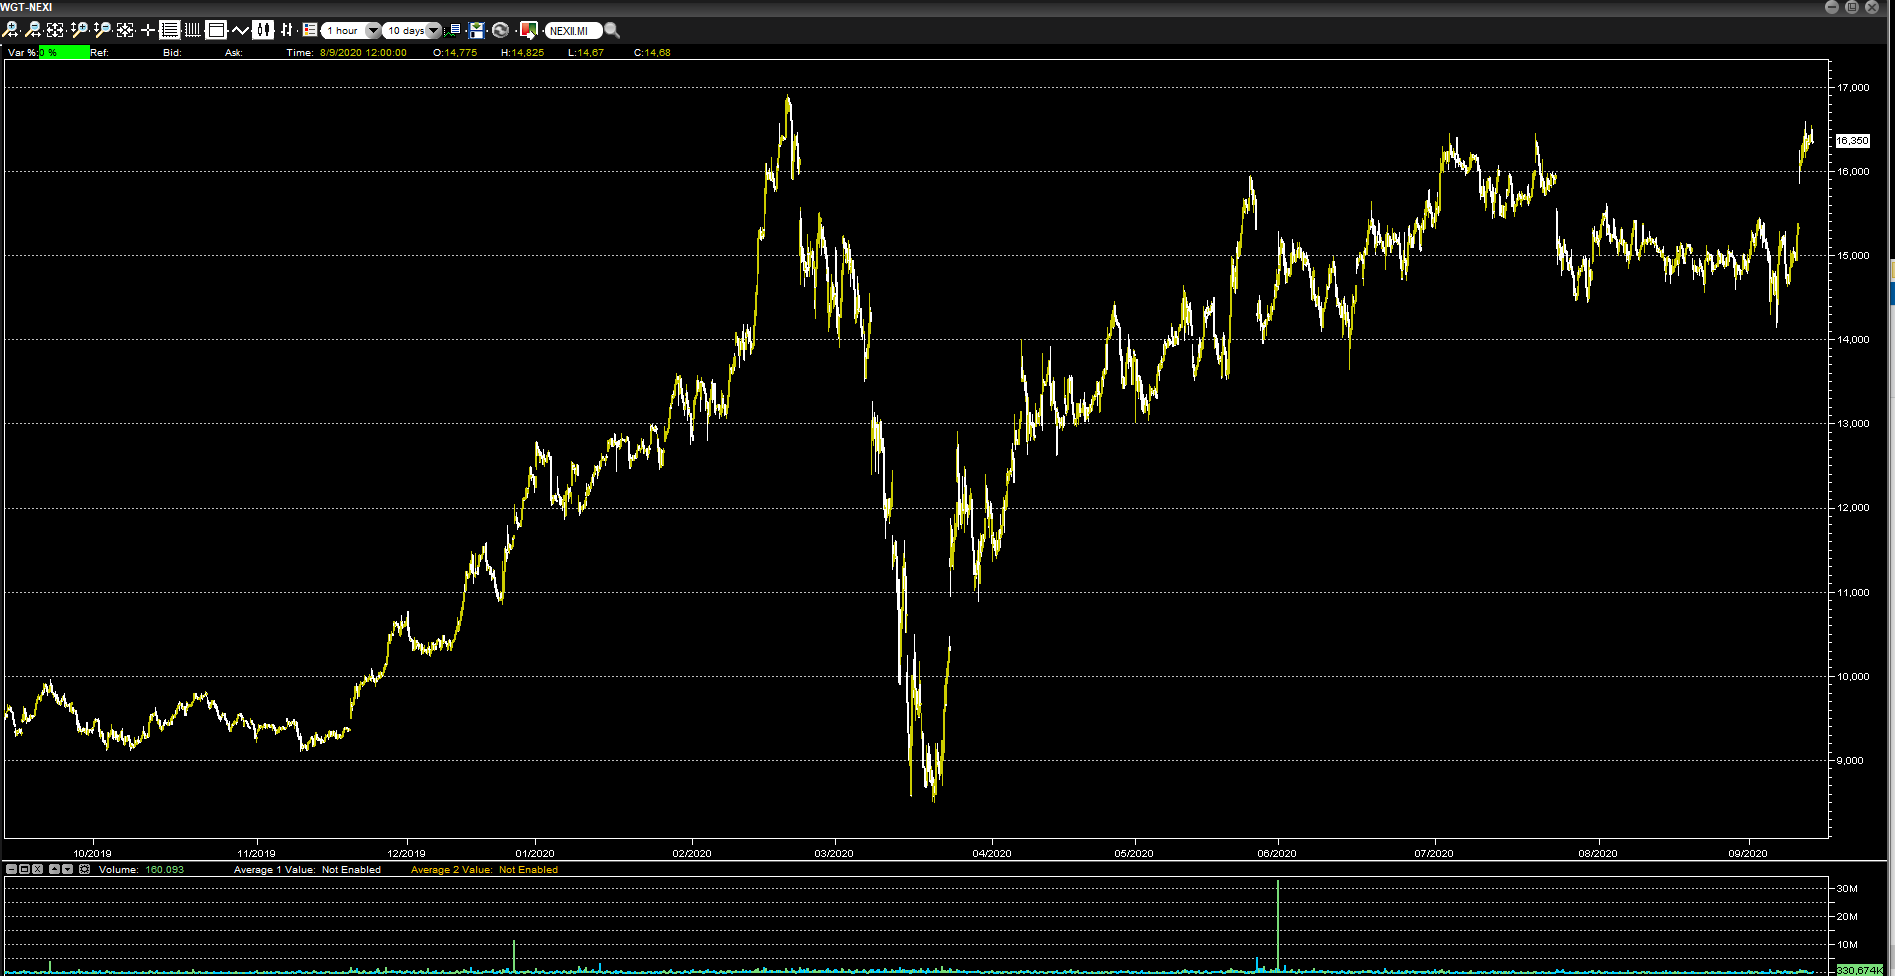
Task: Click the vertical zoom in magnifier icon
Action: (79, 30)
